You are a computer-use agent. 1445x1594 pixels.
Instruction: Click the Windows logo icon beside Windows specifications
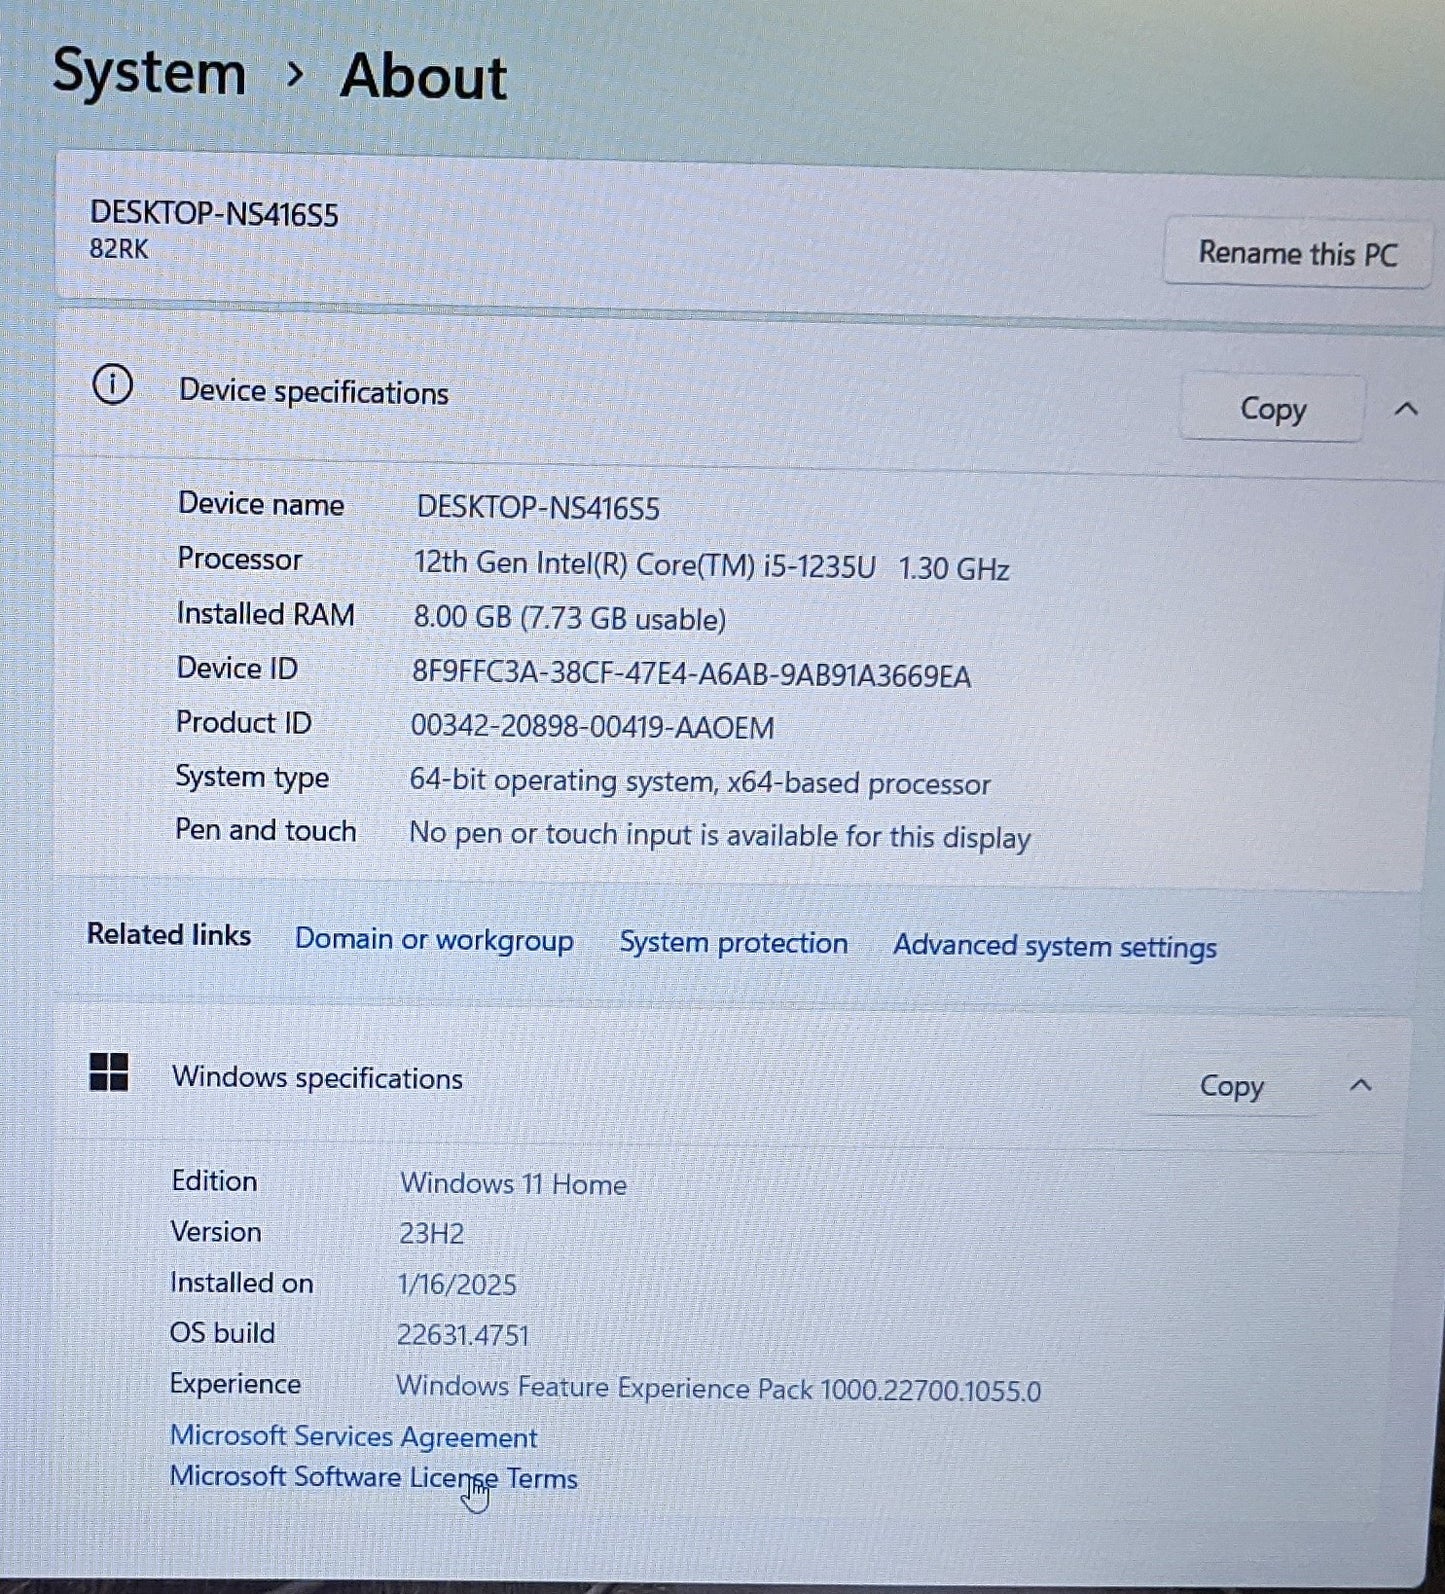tap(109, 1072)
